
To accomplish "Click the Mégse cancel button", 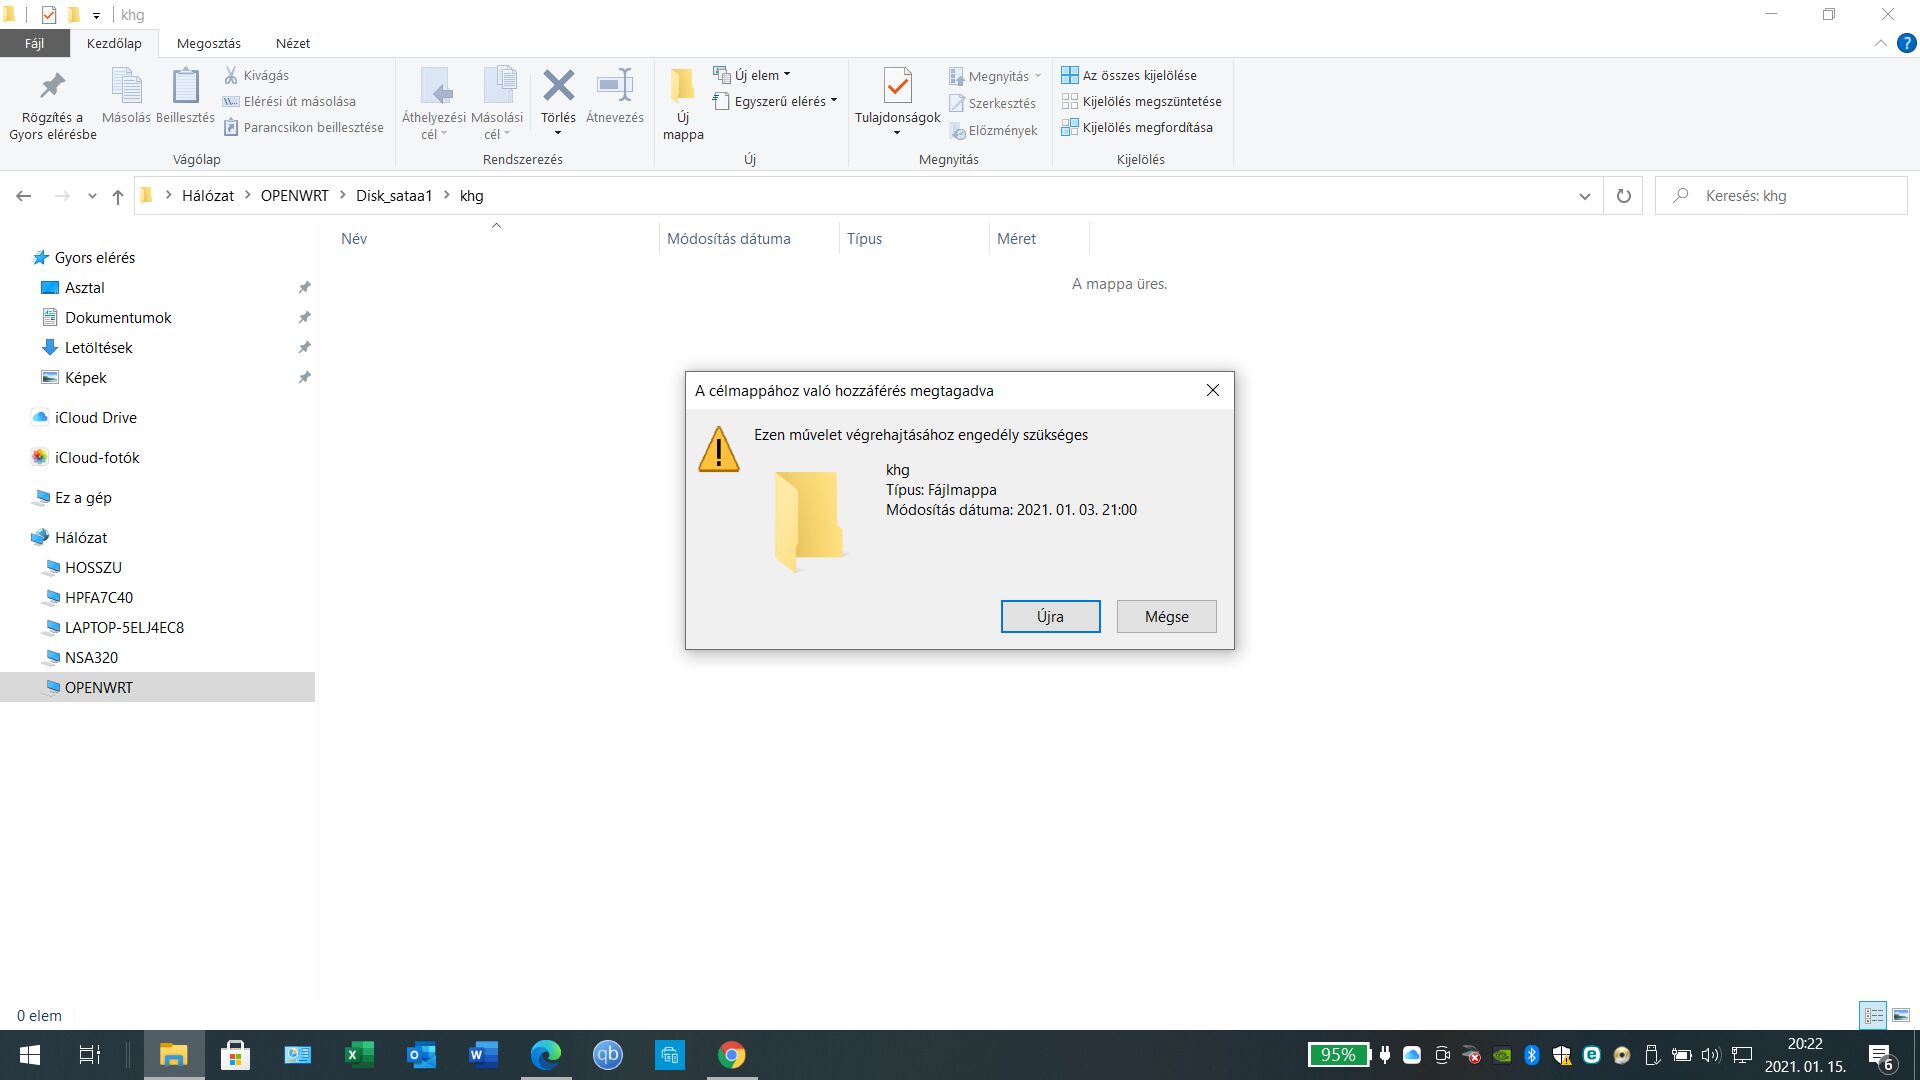I will (1167, 616).
